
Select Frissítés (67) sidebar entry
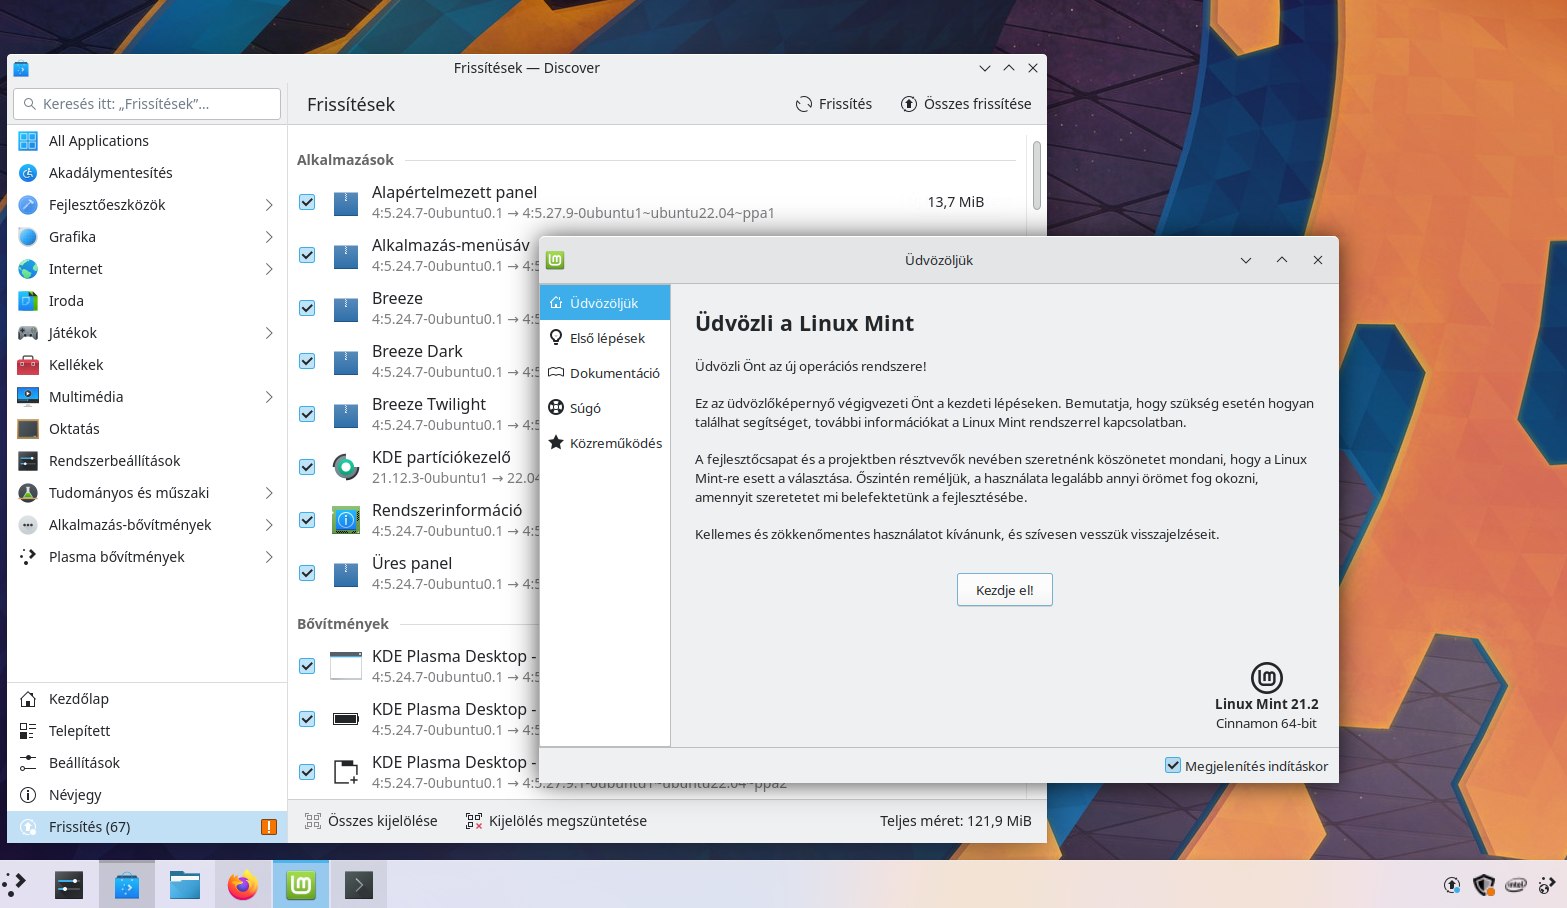(x=147, y=827)
